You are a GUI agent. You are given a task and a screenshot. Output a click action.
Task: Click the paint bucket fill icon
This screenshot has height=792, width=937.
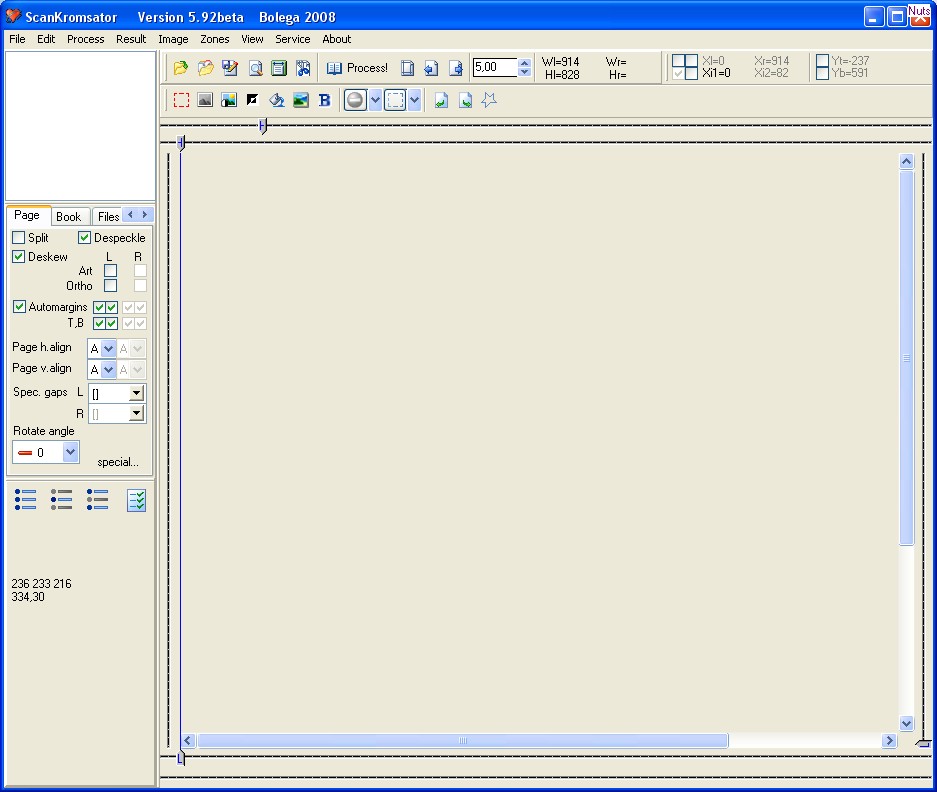pos(277,100)
